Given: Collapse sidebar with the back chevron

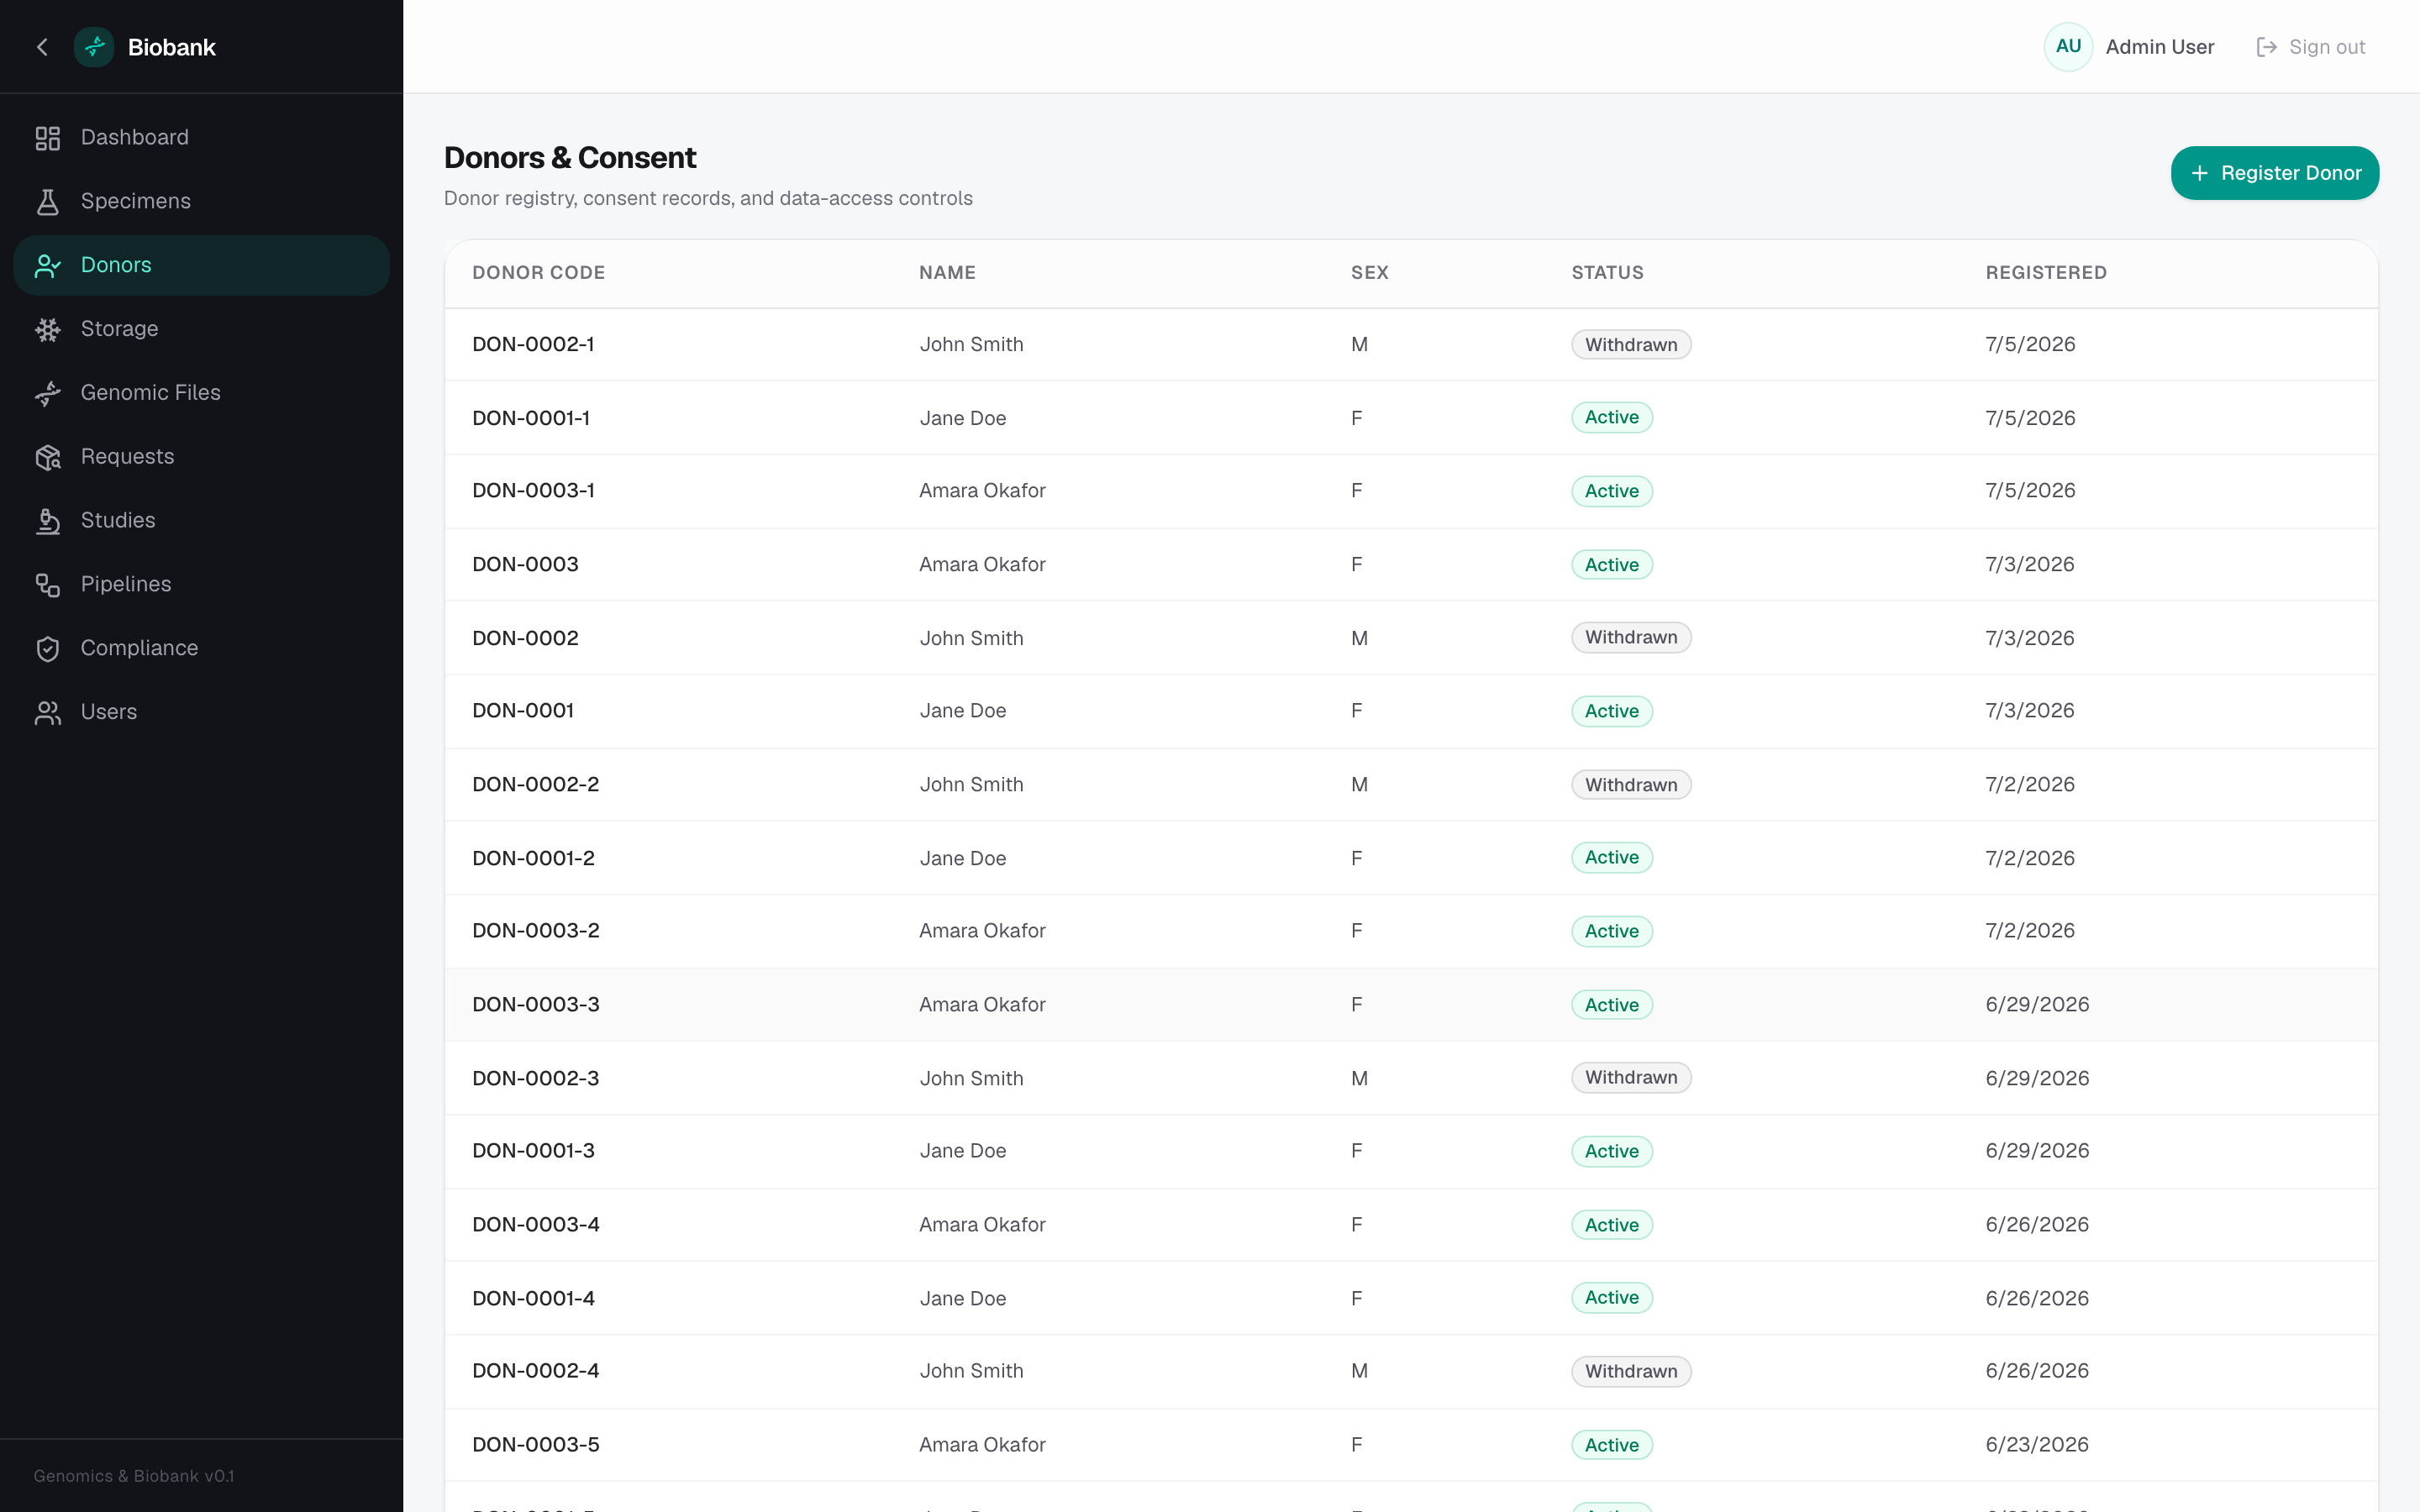Looking at the screenshot, I should pos(42,47).
